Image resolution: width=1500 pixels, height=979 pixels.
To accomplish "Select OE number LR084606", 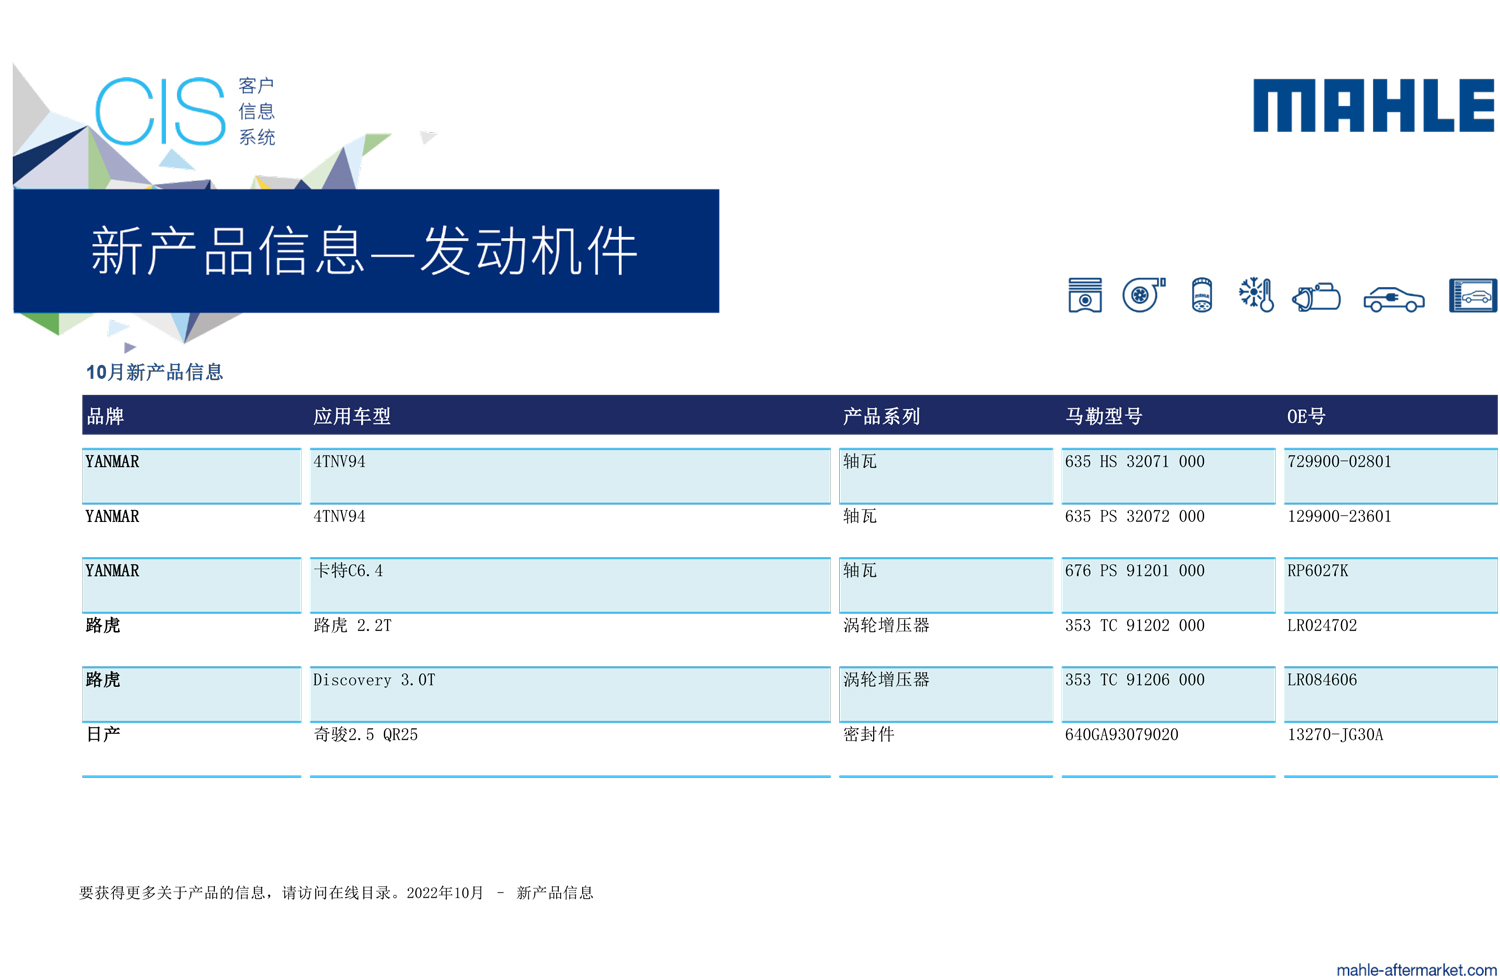I will [x=1322, y=680].
